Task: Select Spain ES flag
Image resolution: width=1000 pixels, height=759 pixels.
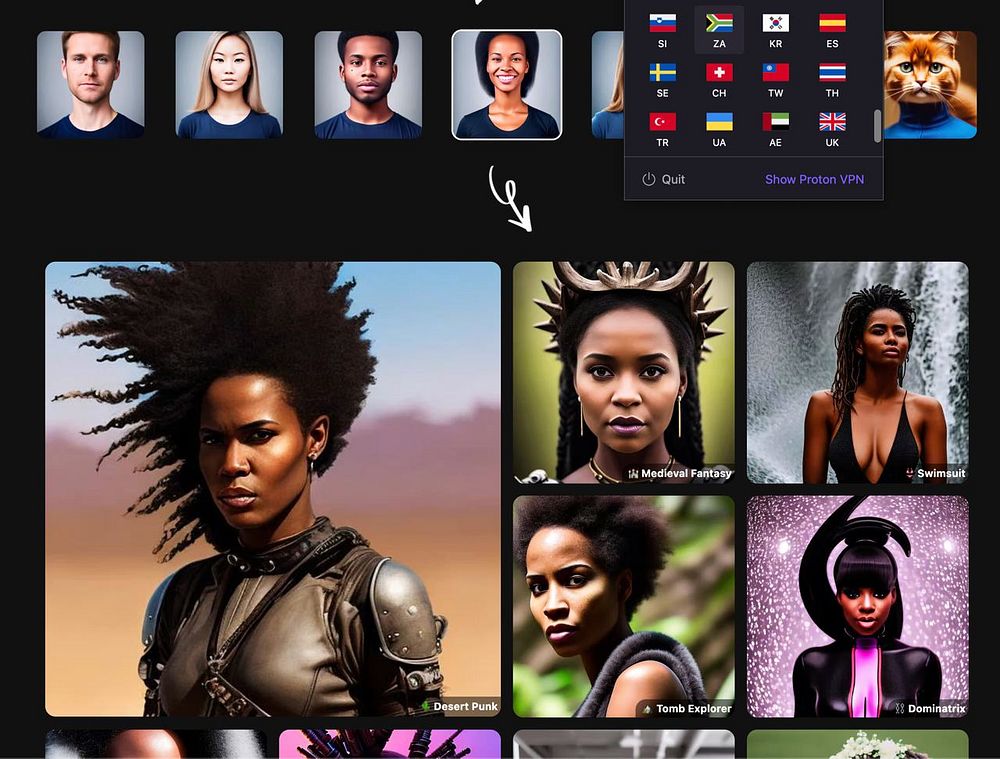Action: pos(832,23)
